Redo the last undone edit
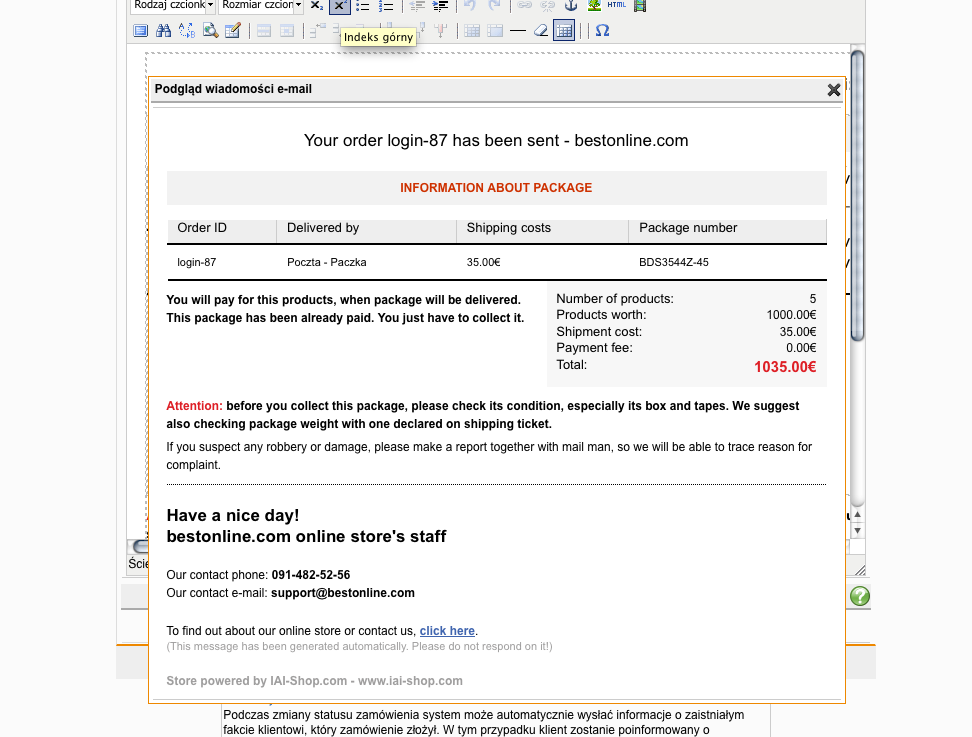 click(494, 6)
